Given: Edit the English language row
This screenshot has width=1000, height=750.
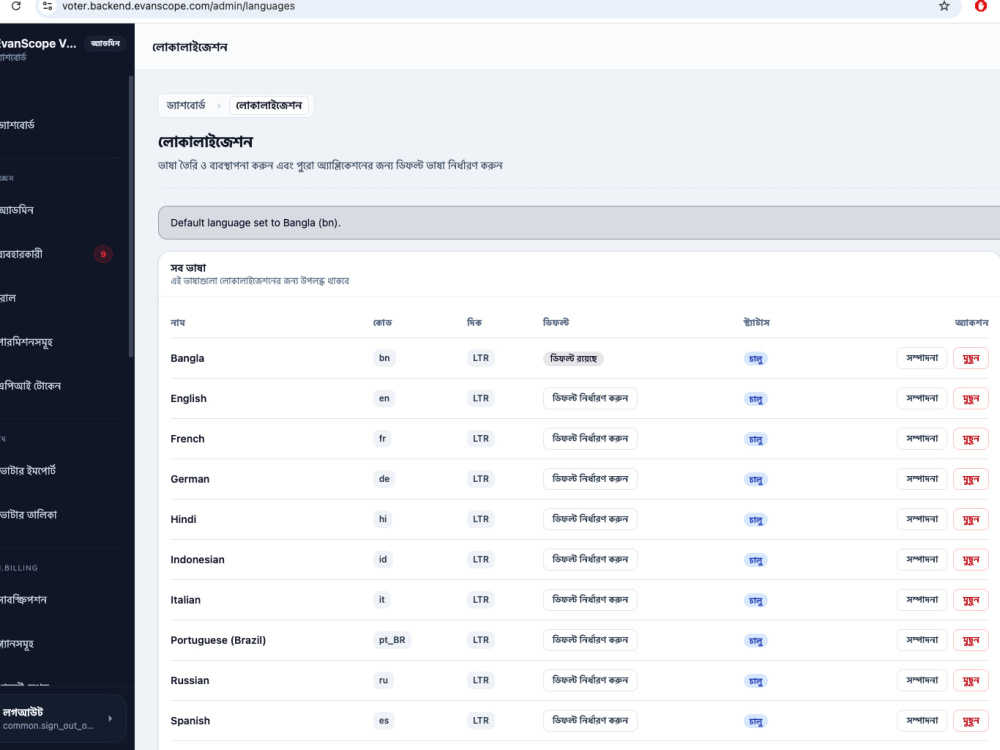Looking at the screenshot, I should click(x=922, y=399).
